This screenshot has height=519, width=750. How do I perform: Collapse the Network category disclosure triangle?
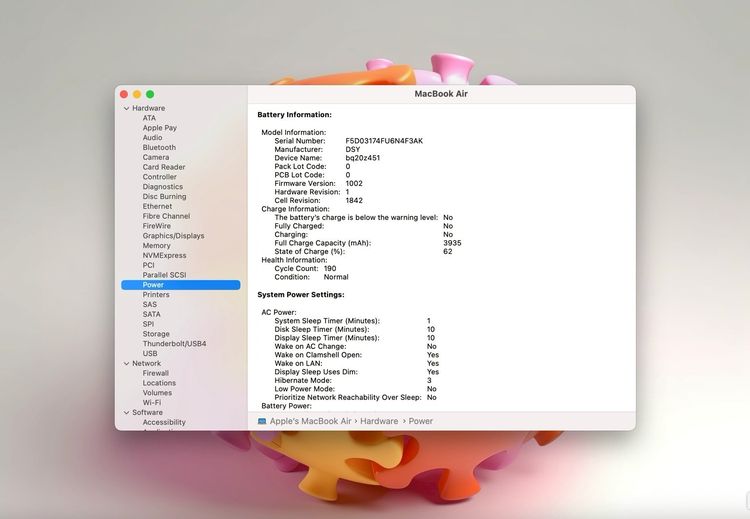pyautogui.click(x=126, y=363)
